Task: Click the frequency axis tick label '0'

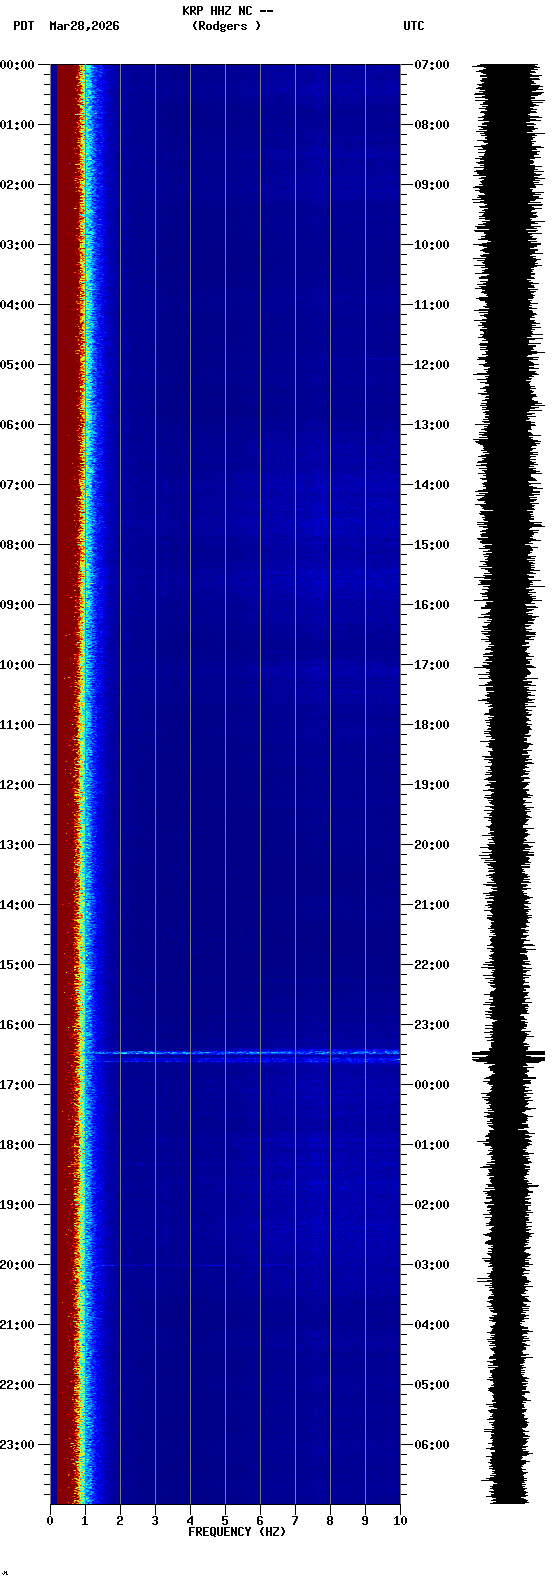Action: click(50, 1521)
